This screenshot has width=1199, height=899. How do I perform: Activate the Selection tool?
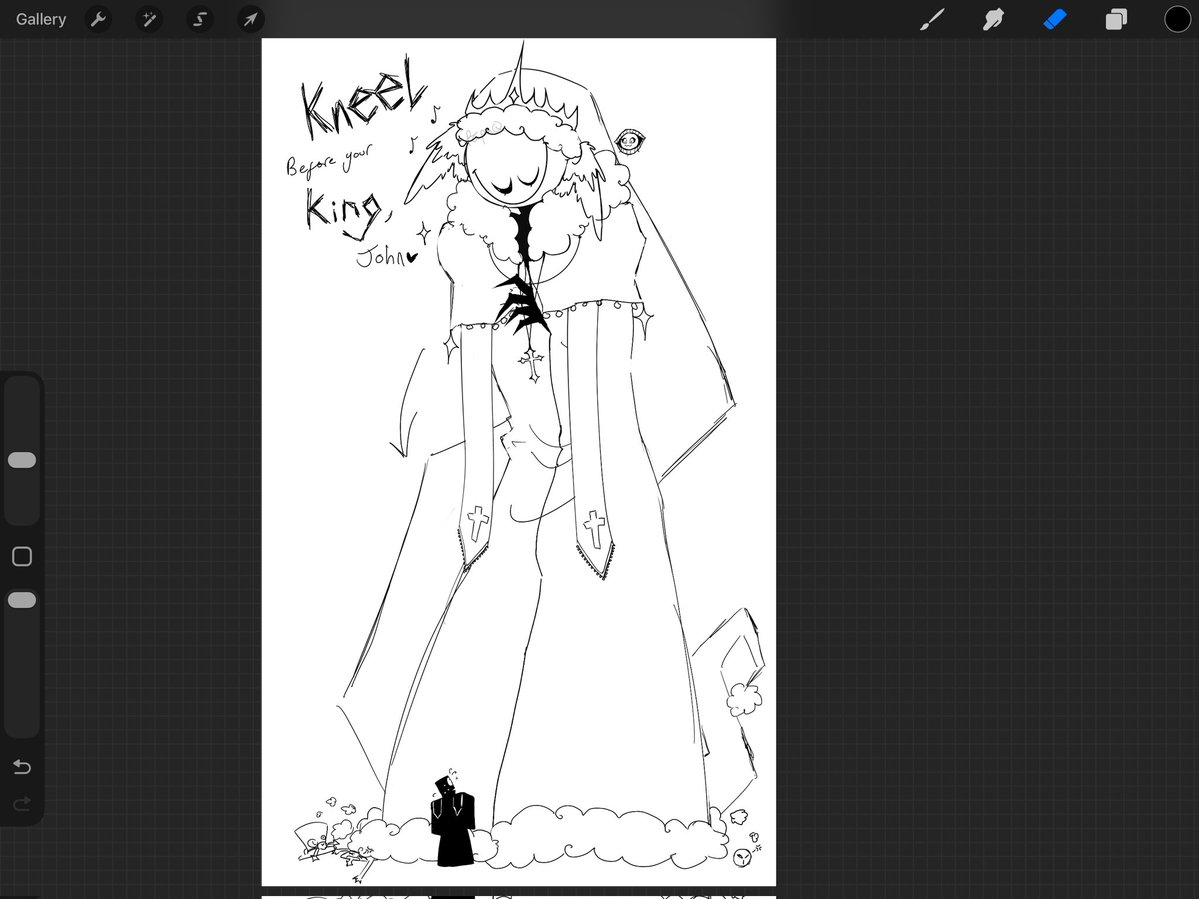point(200,19)
